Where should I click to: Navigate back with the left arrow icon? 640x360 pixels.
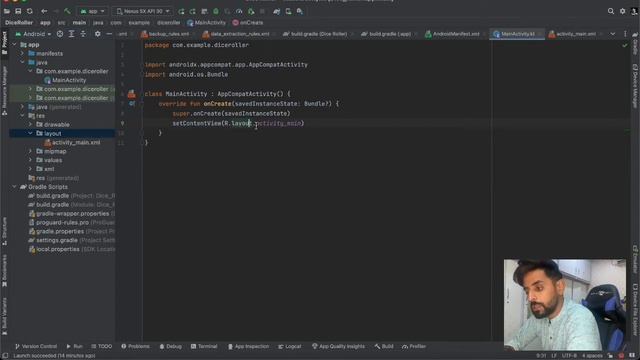click(44, 11)
